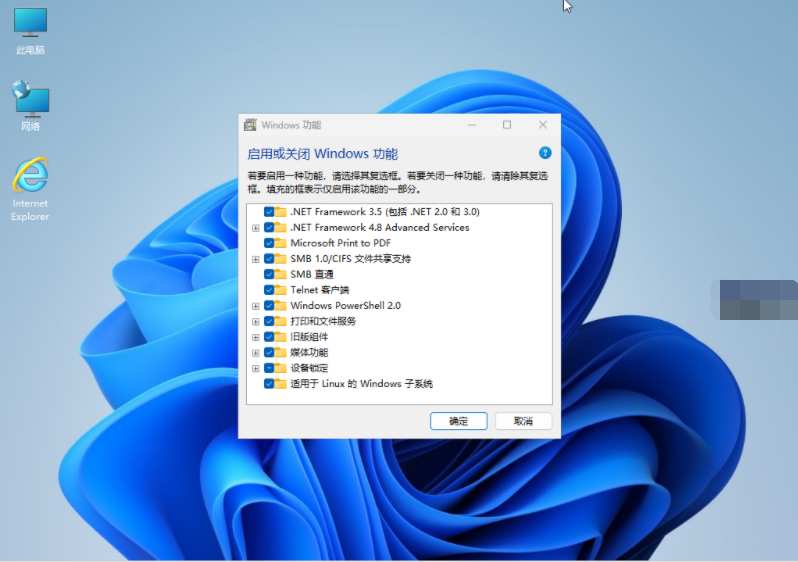The image size is (798, 562).
Task: Click folder icon beside 适用于 Linux 的 Windows 子系统
Action: pyautogui.click(x=280, y=384)
